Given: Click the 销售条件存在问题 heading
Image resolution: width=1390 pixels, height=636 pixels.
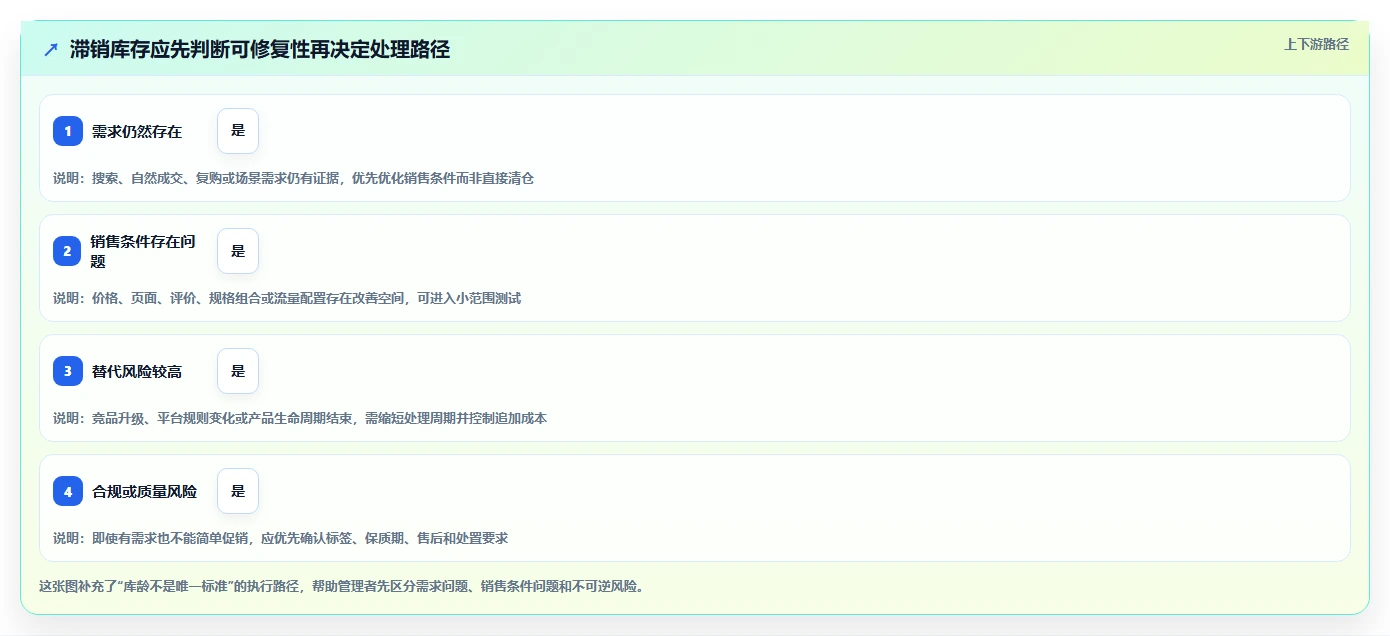Looking at the screenshot, I should coord(143,251).
